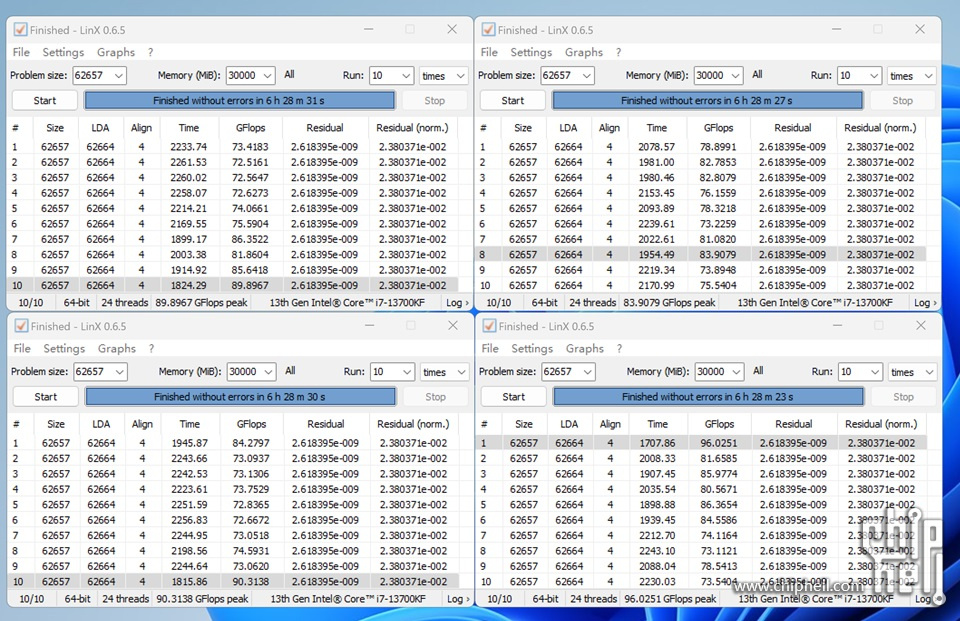
Task: Click the time cell 1707.86
Action: pyautogui.click(x=657, y=443)
